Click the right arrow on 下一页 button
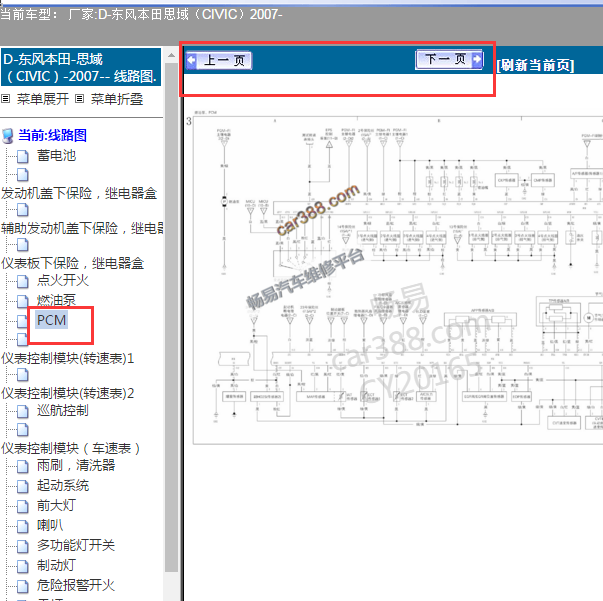 pos(477,59)
